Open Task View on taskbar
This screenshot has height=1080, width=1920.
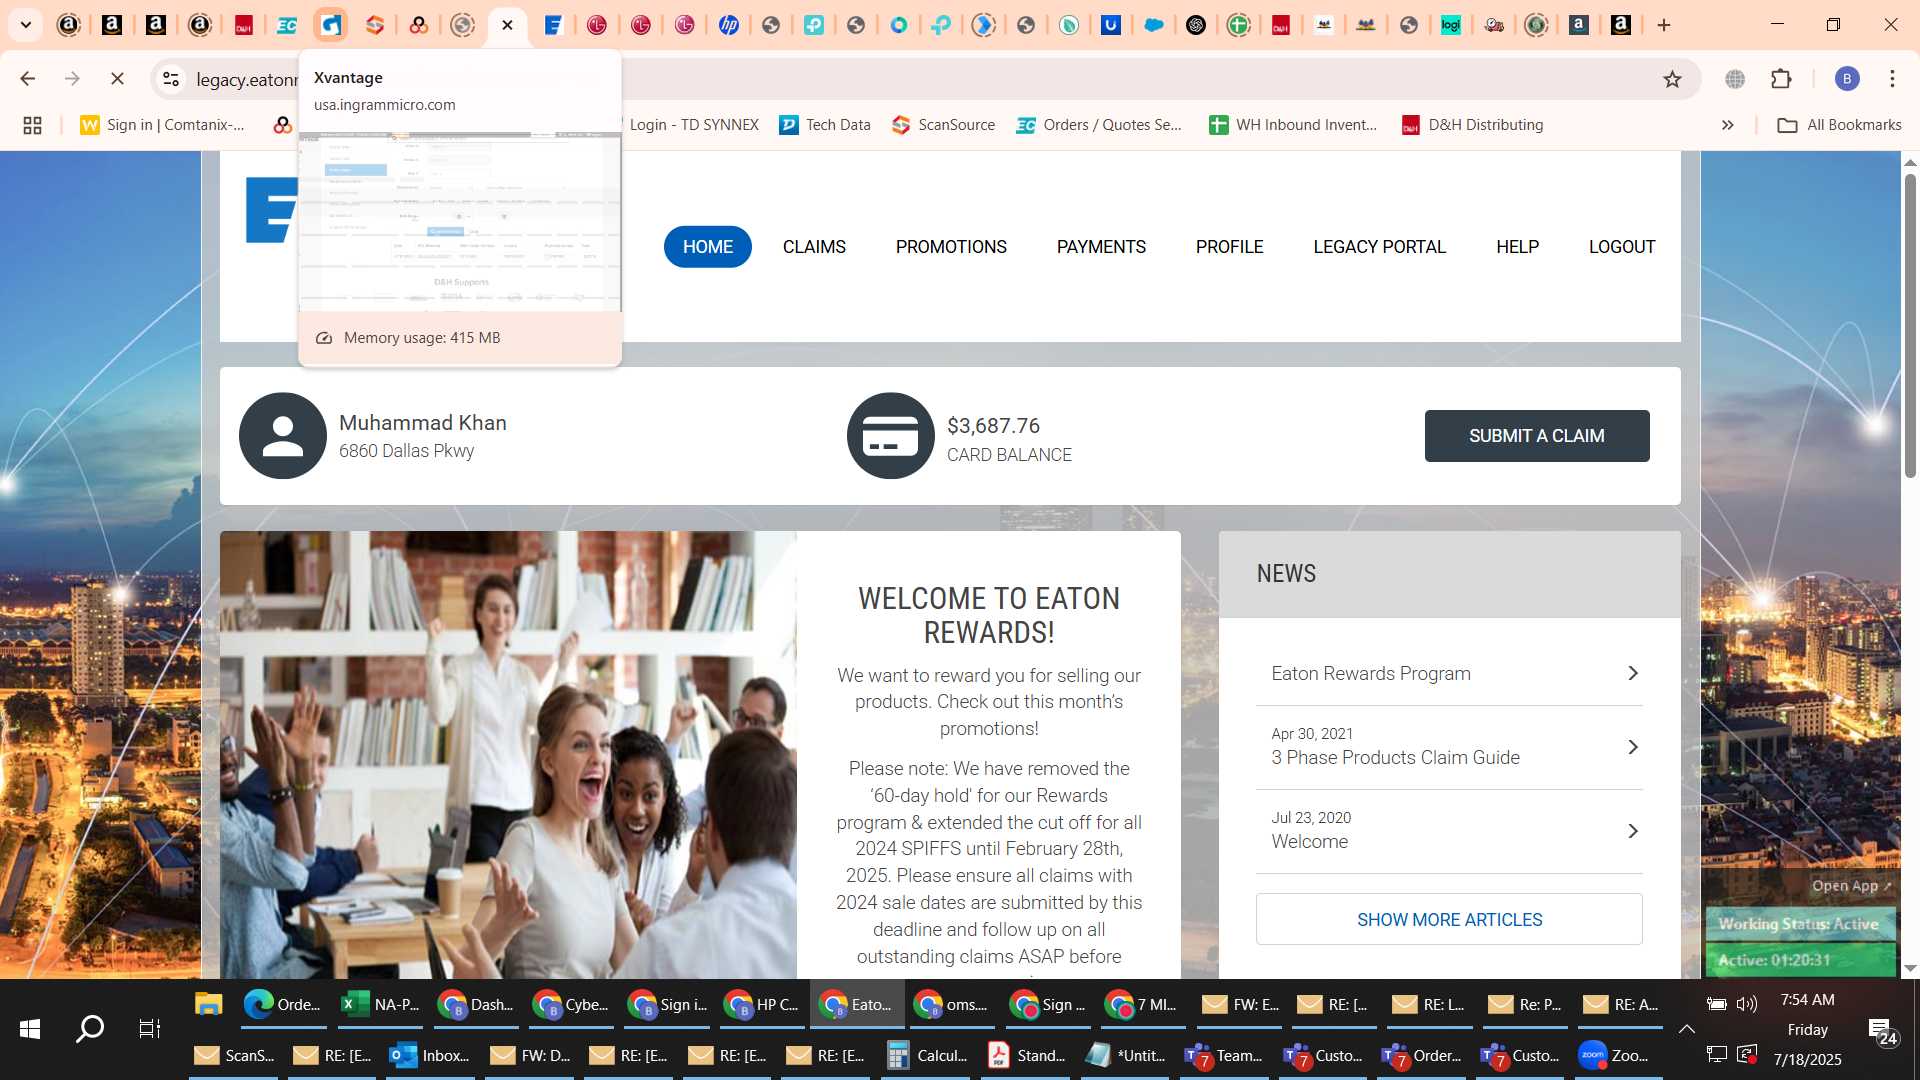149,1029
